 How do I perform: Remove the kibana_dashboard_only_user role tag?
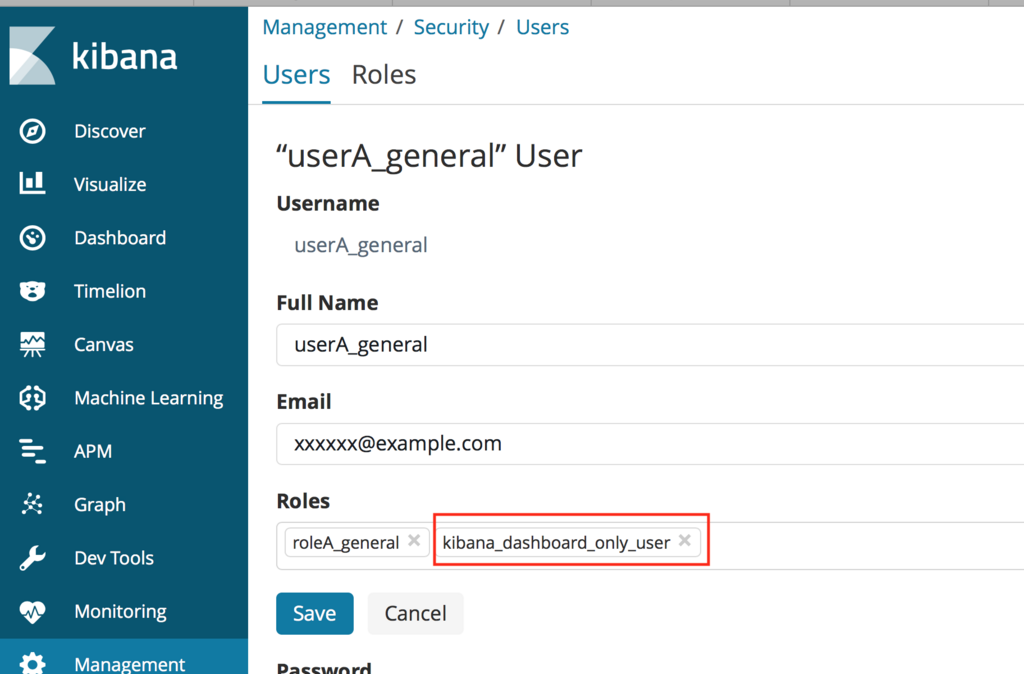684,540
